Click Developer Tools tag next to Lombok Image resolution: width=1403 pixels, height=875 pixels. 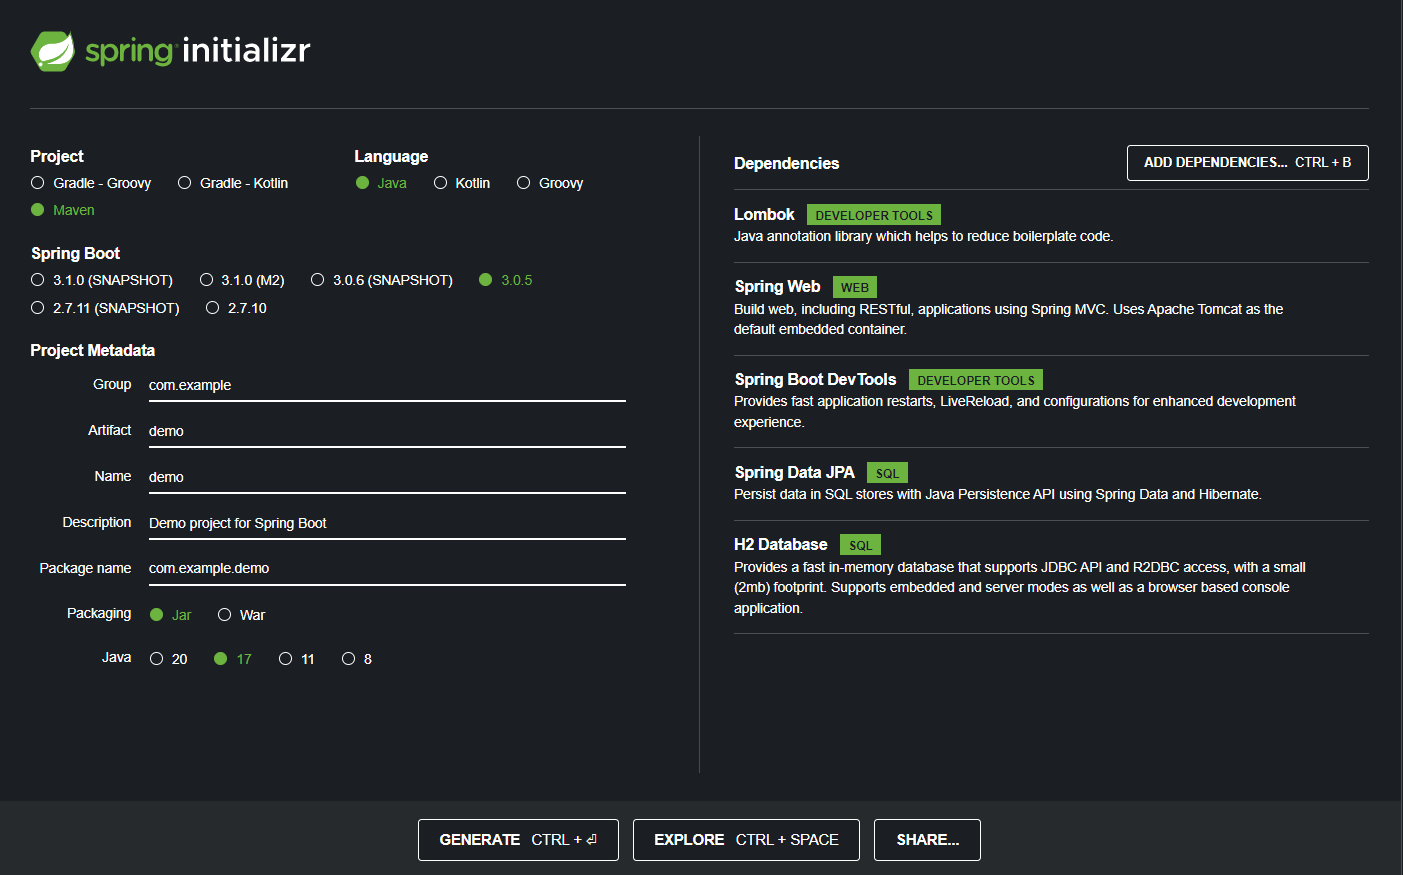tap(874, 215)
